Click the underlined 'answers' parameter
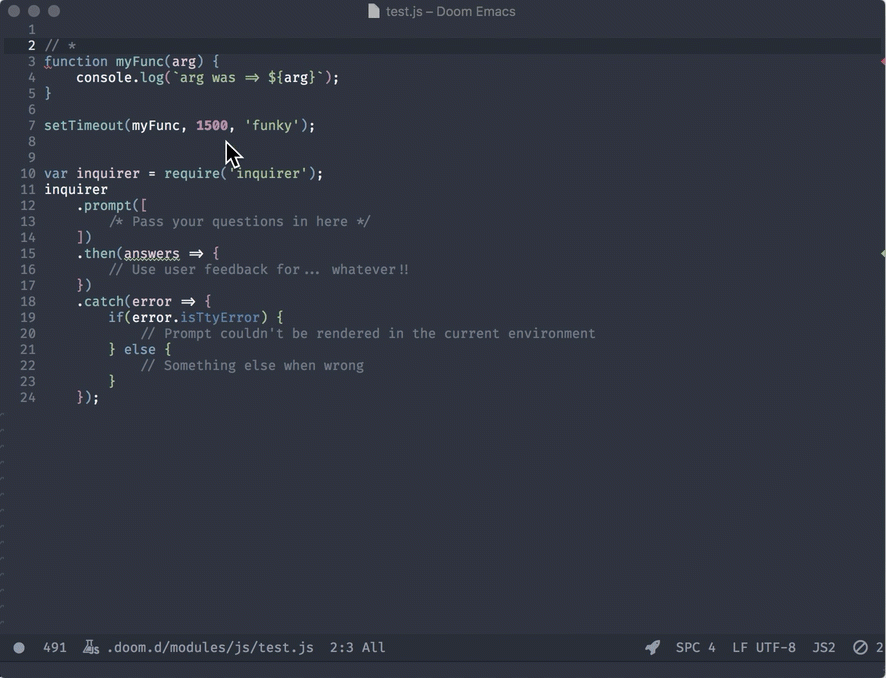The width and height of the screenshot is (886, 678). pyautogui.click(x=151, y=254)
